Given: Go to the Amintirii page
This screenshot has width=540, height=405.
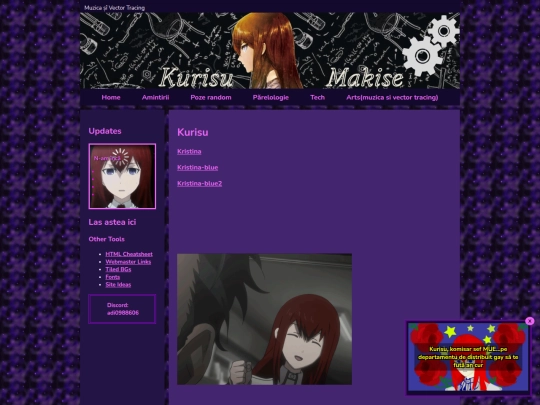Looking at the screenshot, I should [x=155, y=97].
